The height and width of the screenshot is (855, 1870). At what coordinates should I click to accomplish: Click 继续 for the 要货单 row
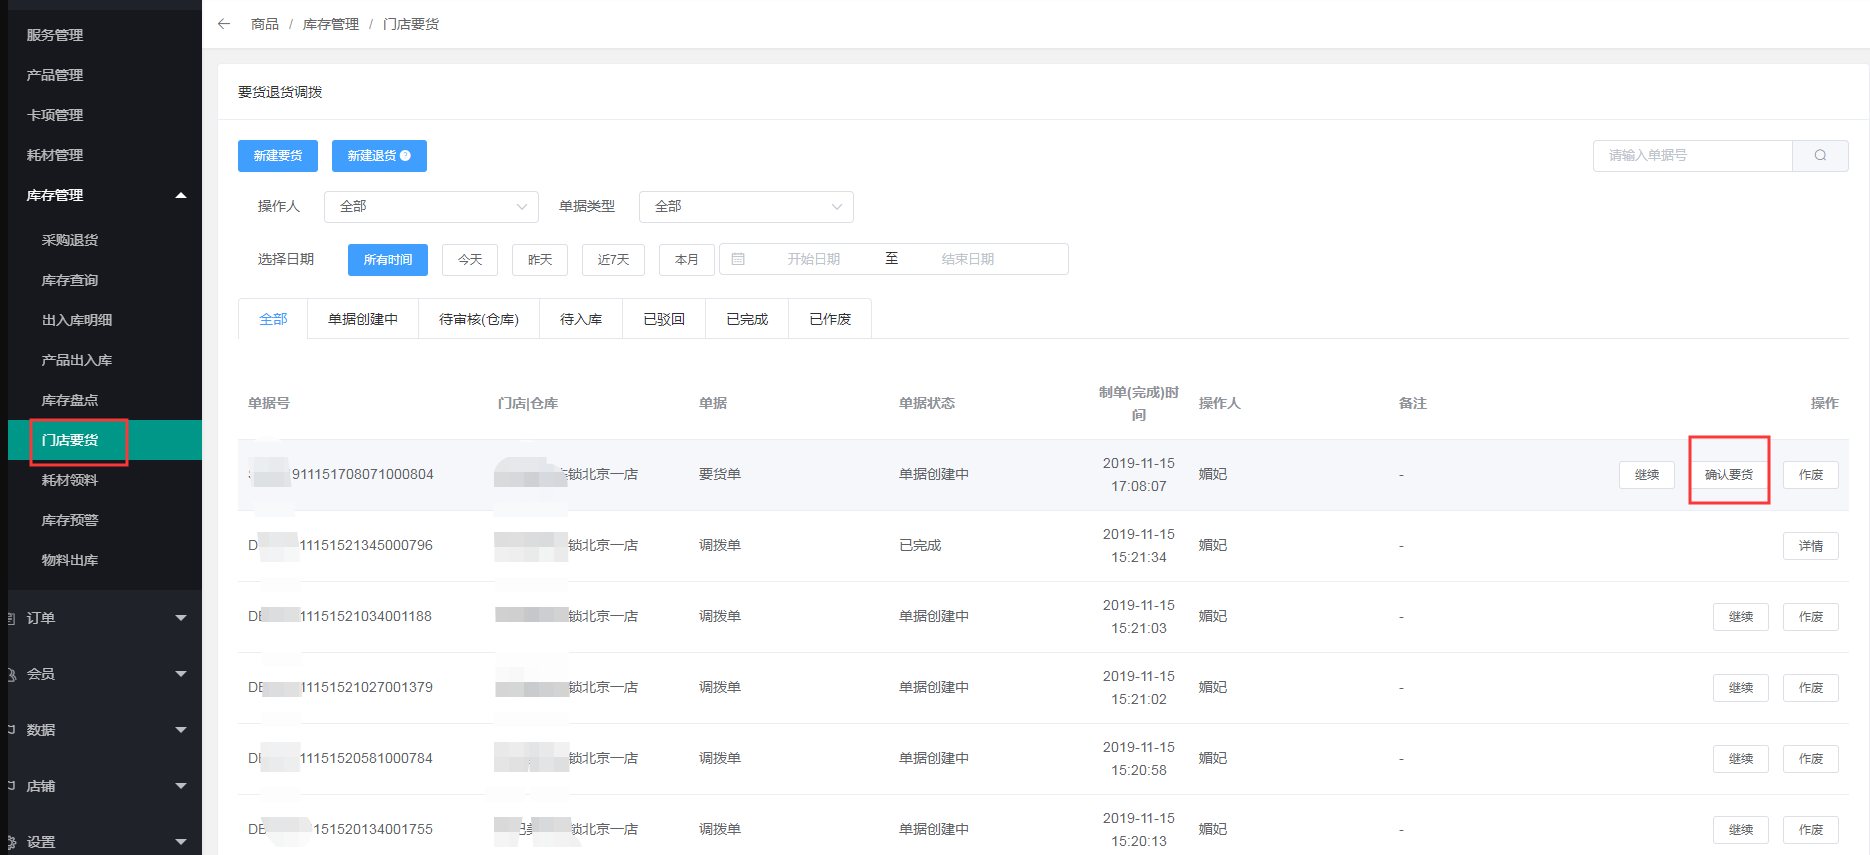pyautogui.click(x=1647, y=475)
